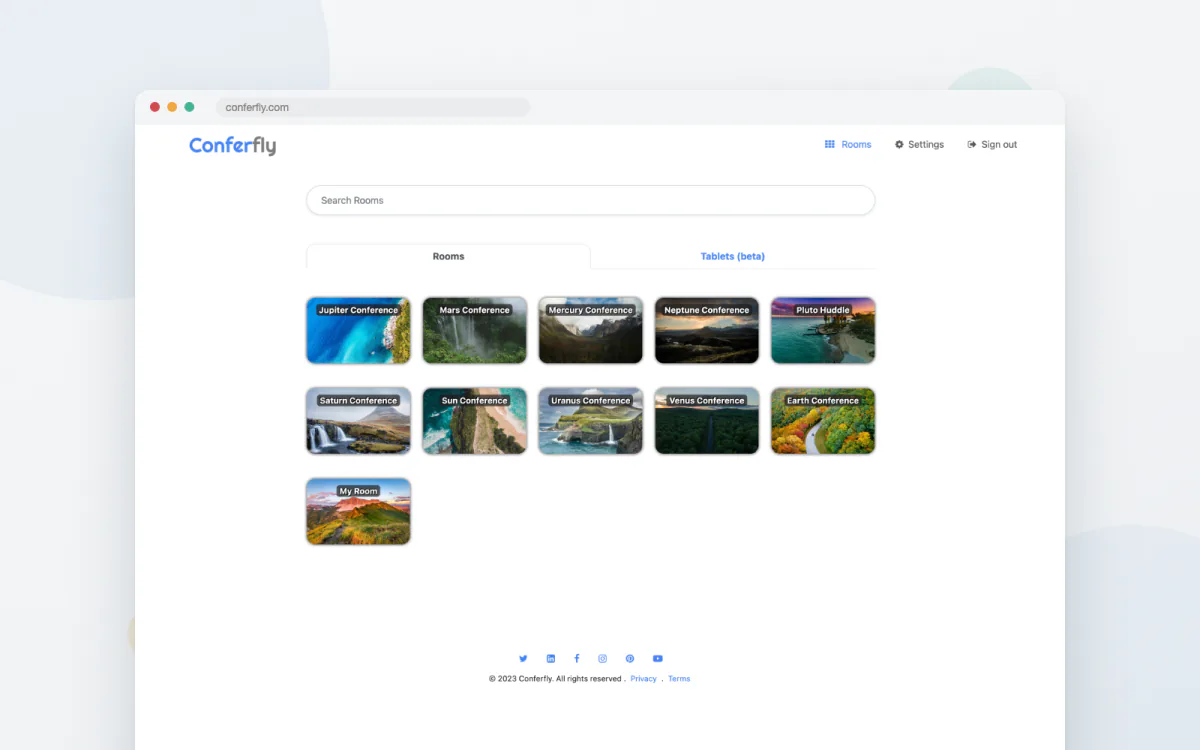Open the Instagram icon in footer
1200x750 pixels.
click(x=603, y=658)
